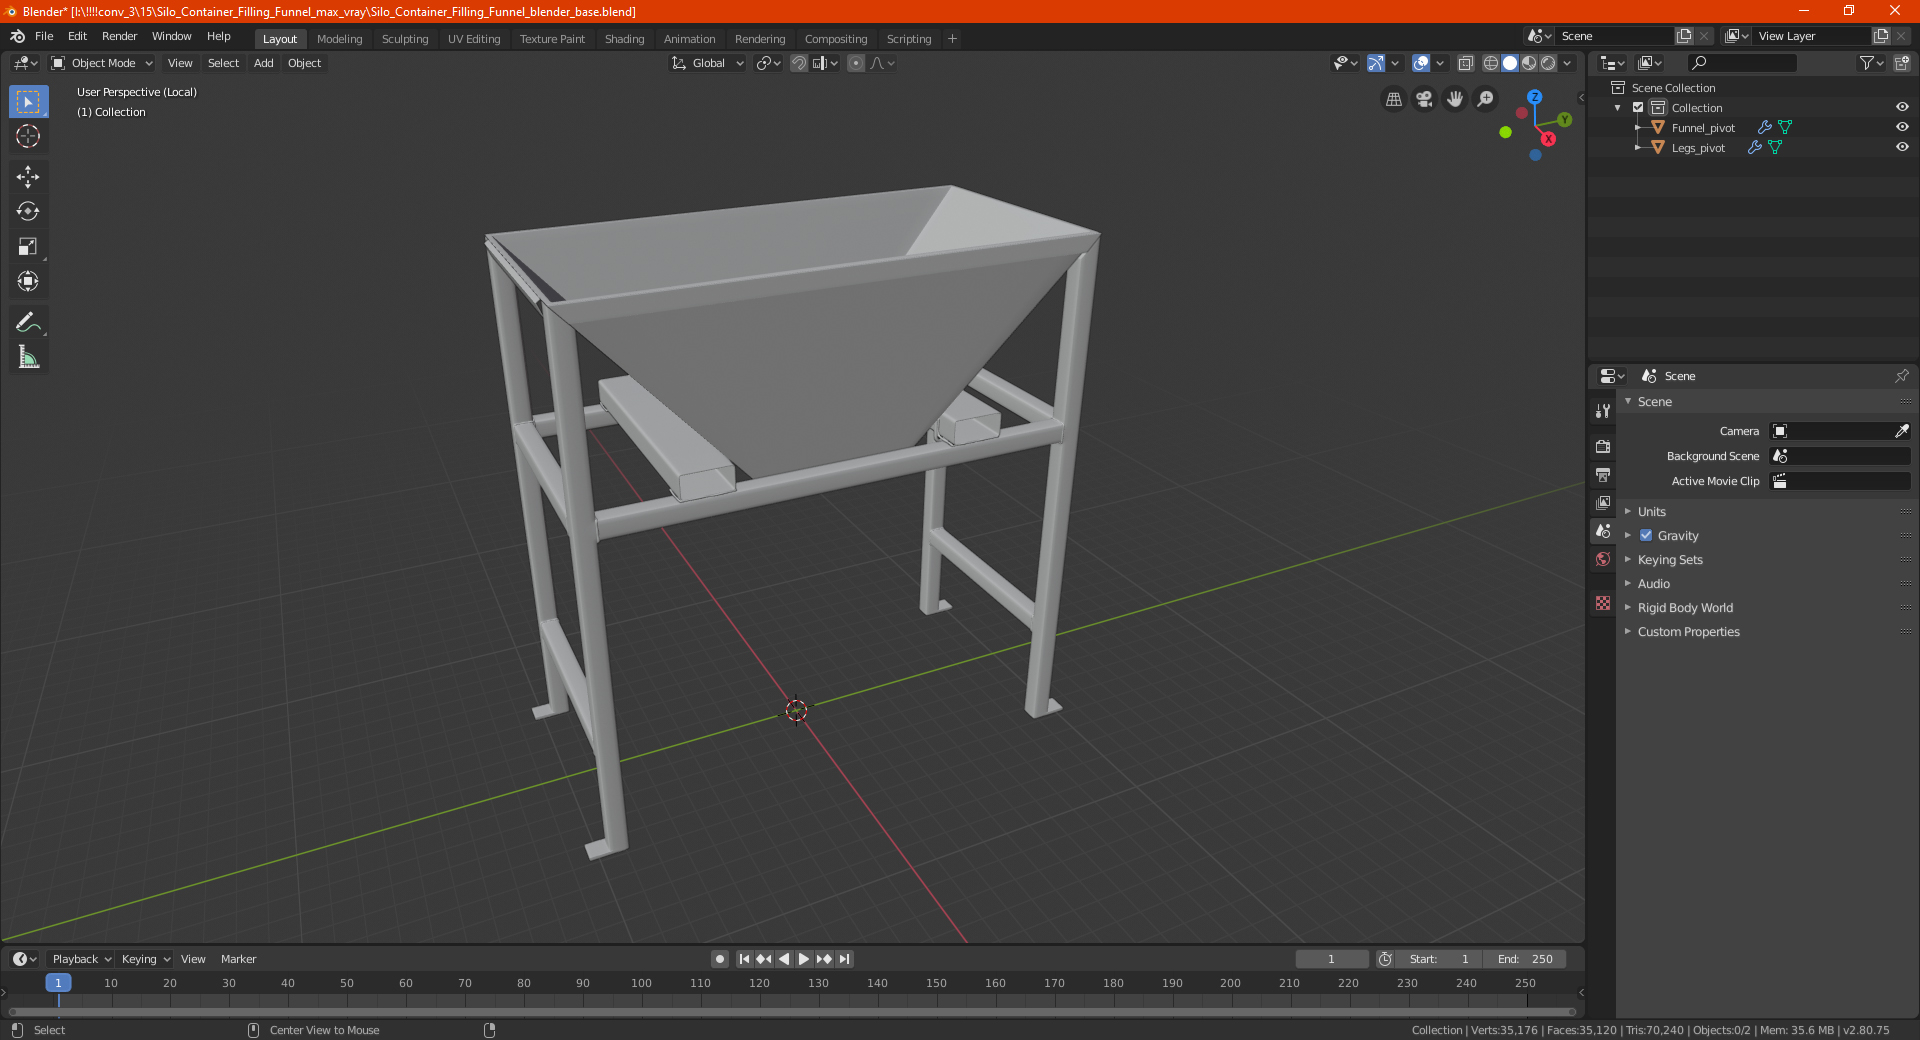Uncheck Collection in the outliner

tap(1638, 108)
